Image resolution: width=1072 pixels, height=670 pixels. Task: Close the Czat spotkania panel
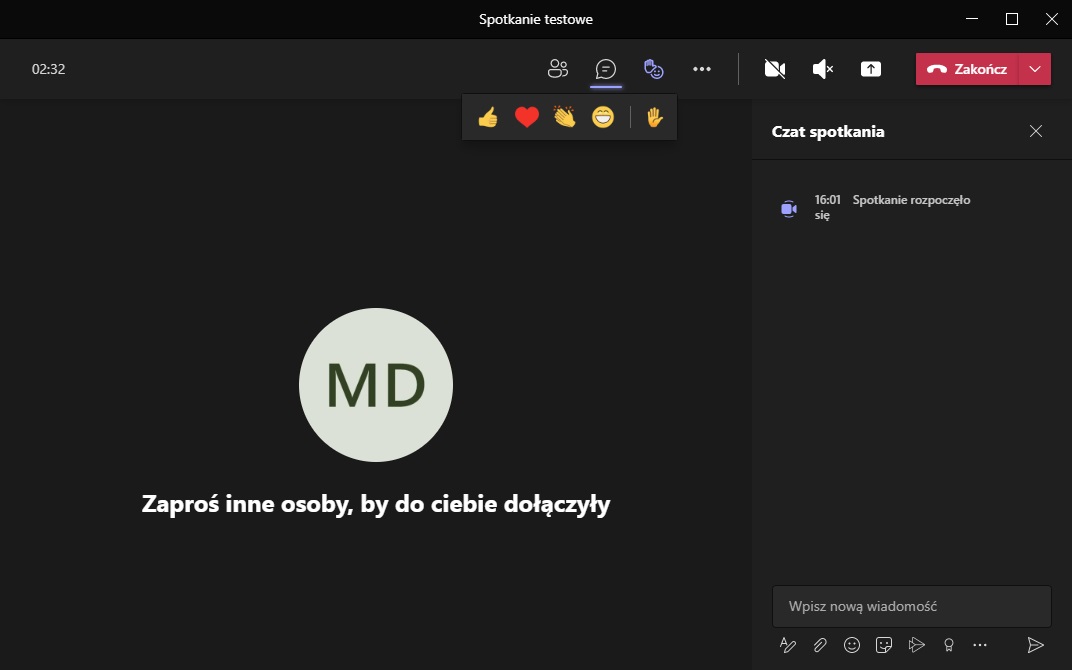(x=1036, y=131)
